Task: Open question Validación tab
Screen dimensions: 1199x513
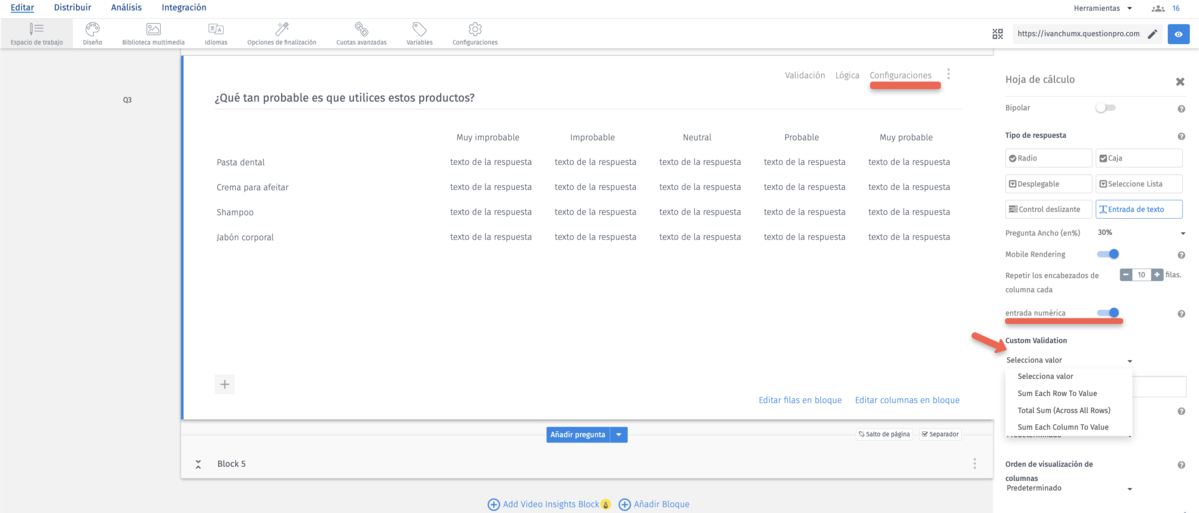Action: pos(805,75)
